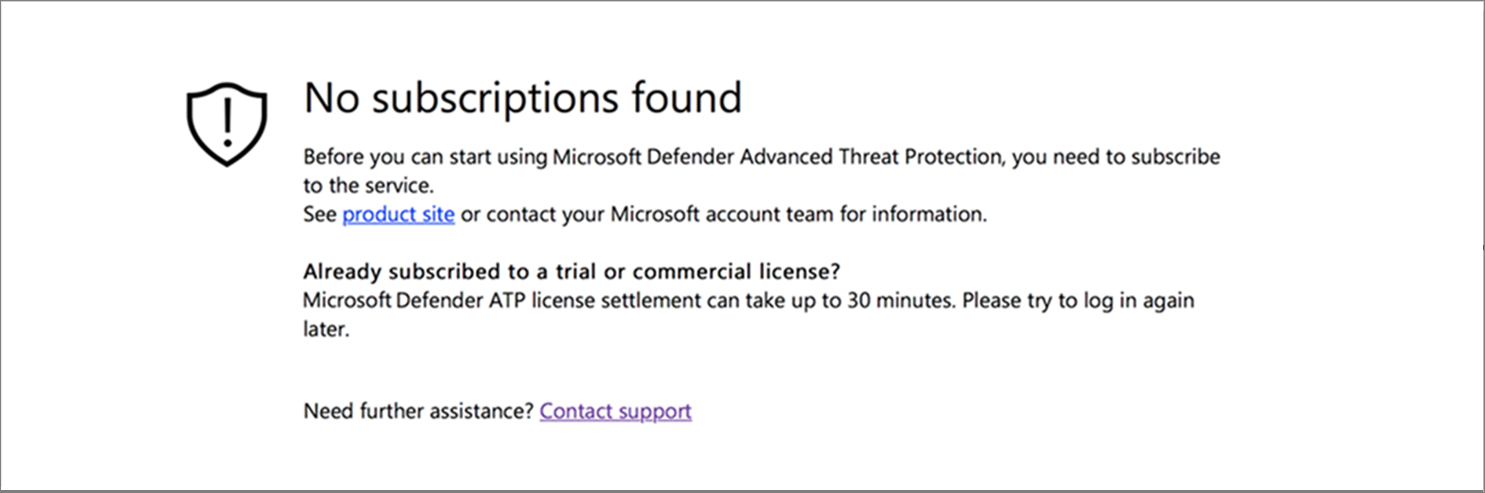This screenshot has width=1485, height=493.
Task: Click the word "later." ending the paragraph
Action: pyautogui.click(x=326, y=330)
